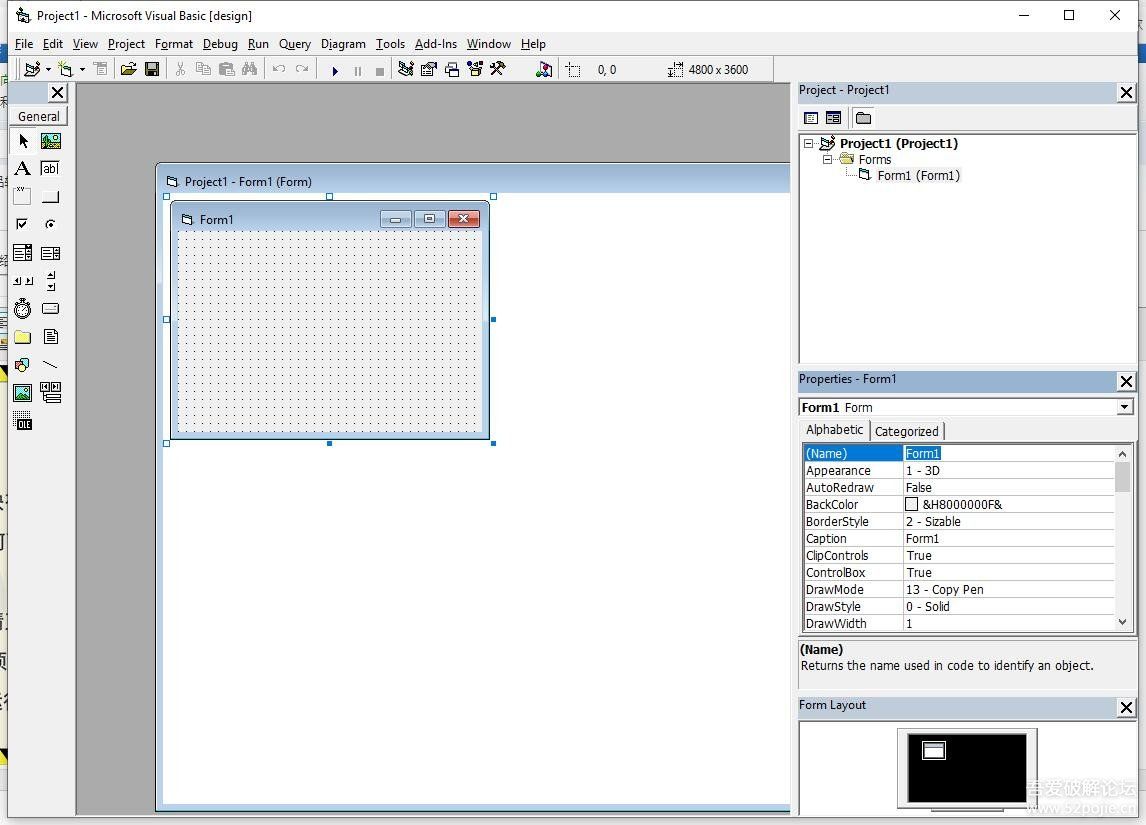The image size is (1146, 825).
Task: Collapse the Project1 (Project1) tree node
Action: click(808, 143)
